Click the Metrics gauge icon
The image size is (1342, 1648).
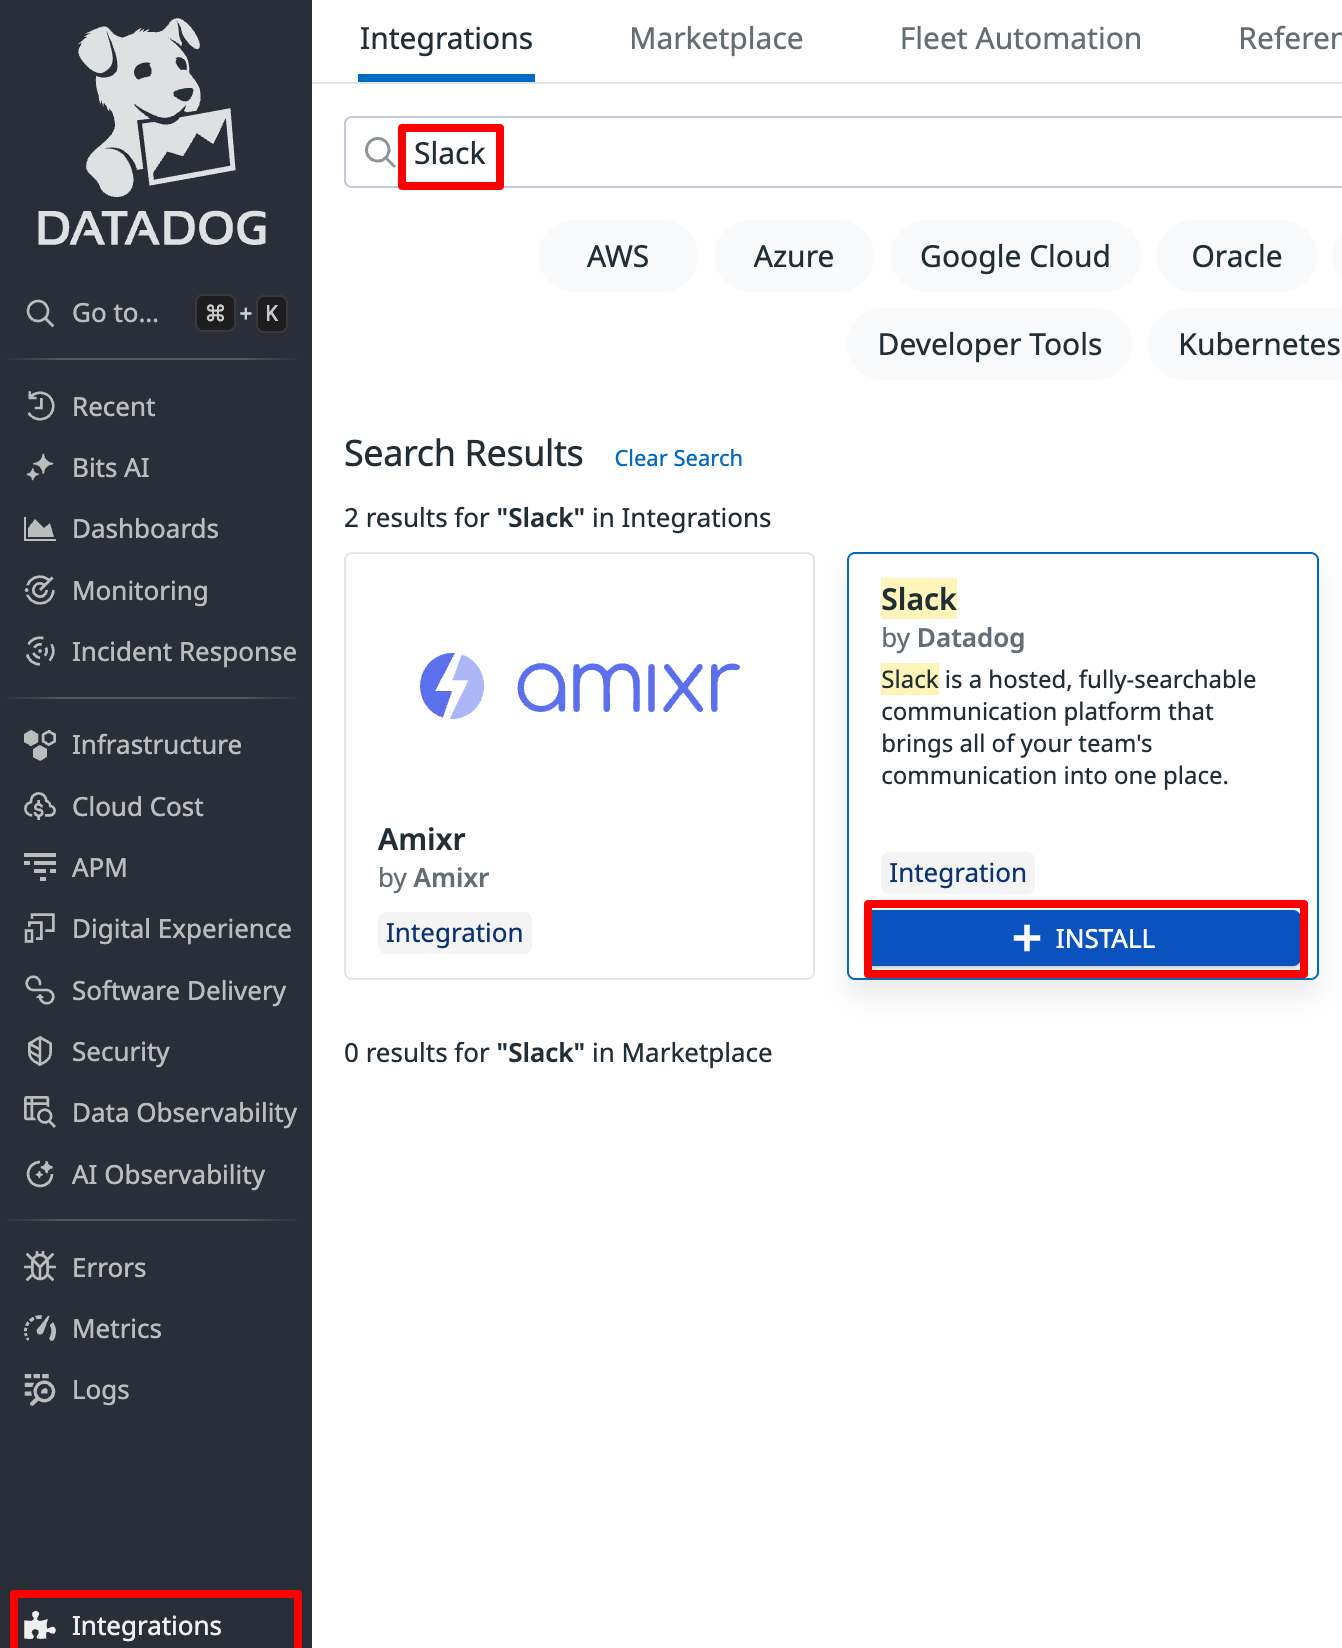tap(40, 1328)
